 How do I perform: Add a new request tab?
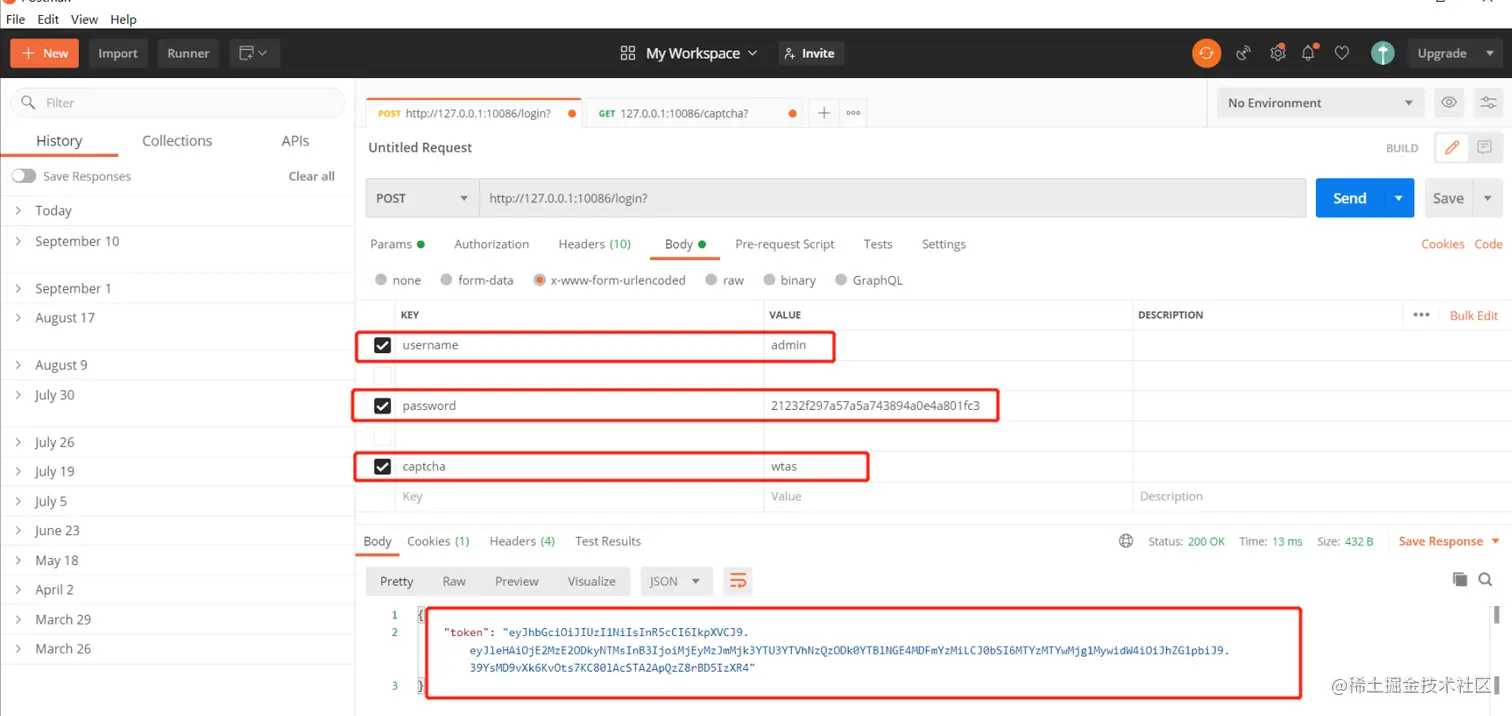(824, 113)
